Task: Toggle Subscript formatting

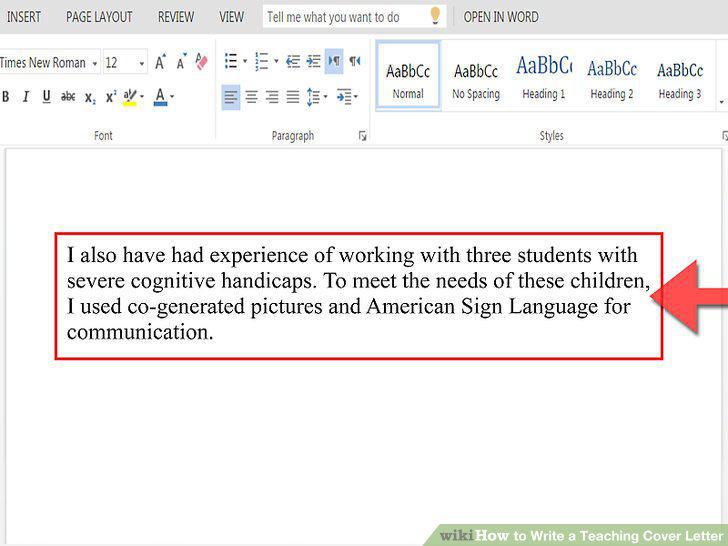Action: (x=90, y=98)
